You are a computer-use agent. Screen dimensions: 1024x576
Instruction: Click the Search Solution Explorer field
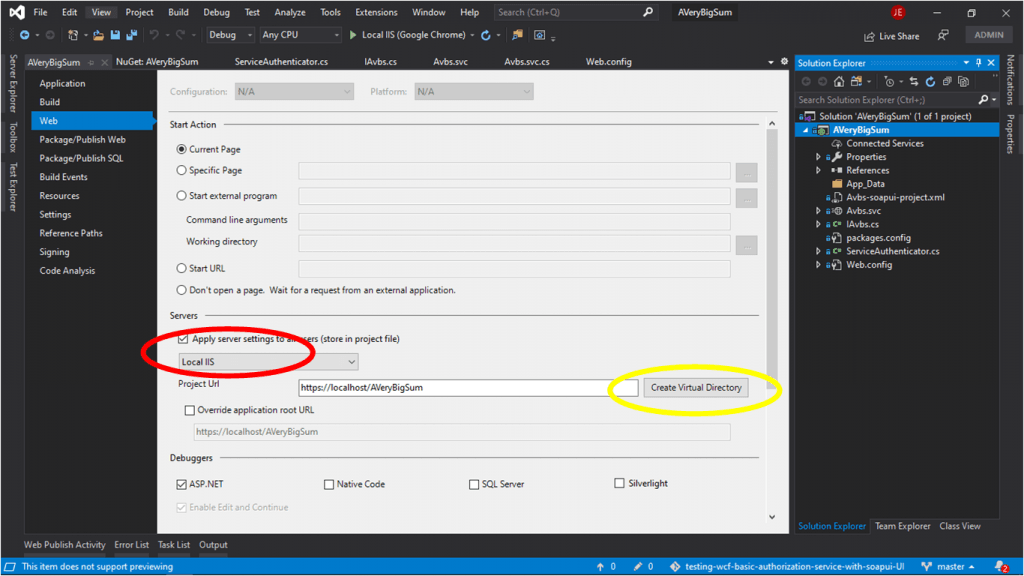point(887,100)
